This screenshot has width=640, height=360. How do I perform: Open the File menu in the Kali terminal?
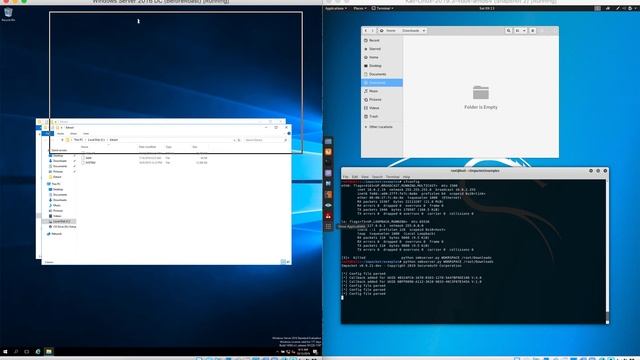(x=346, y=177)
